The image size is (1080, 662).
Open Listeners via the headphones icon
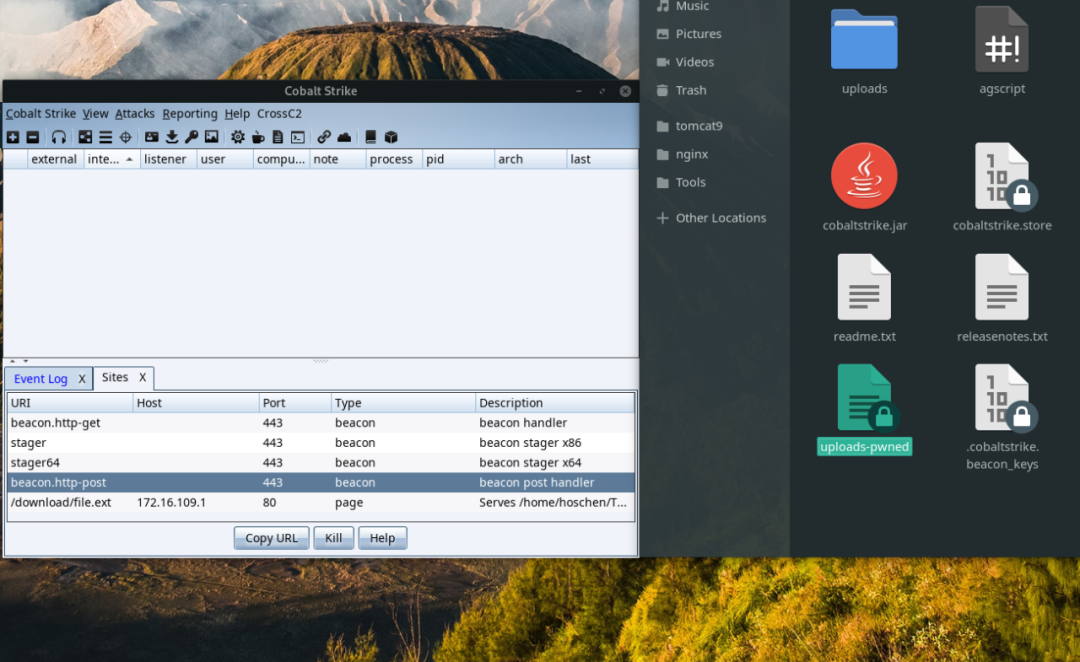coord(59,137)
